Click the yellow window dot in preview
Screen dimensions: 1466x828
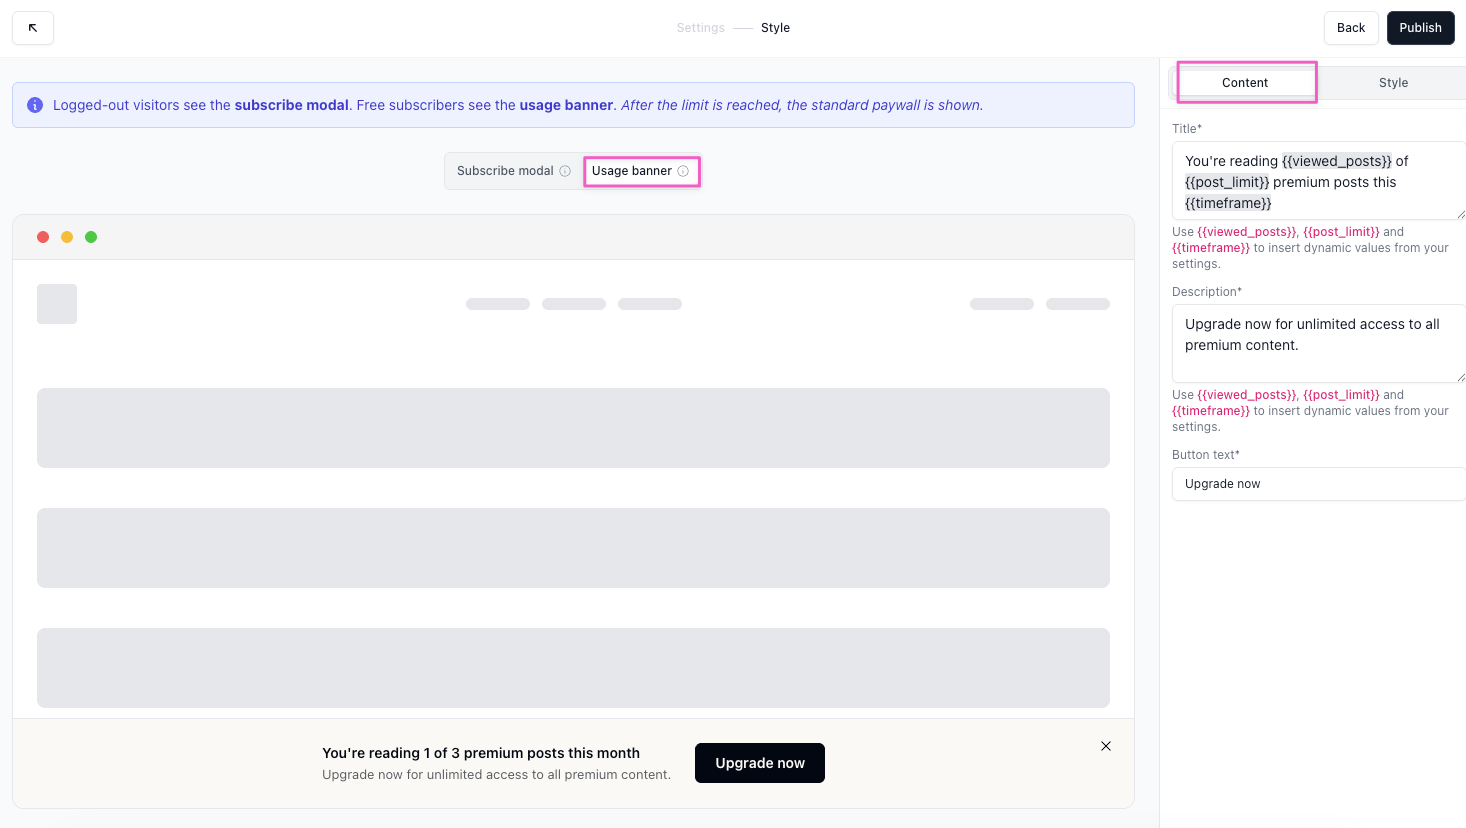[67, 237]
